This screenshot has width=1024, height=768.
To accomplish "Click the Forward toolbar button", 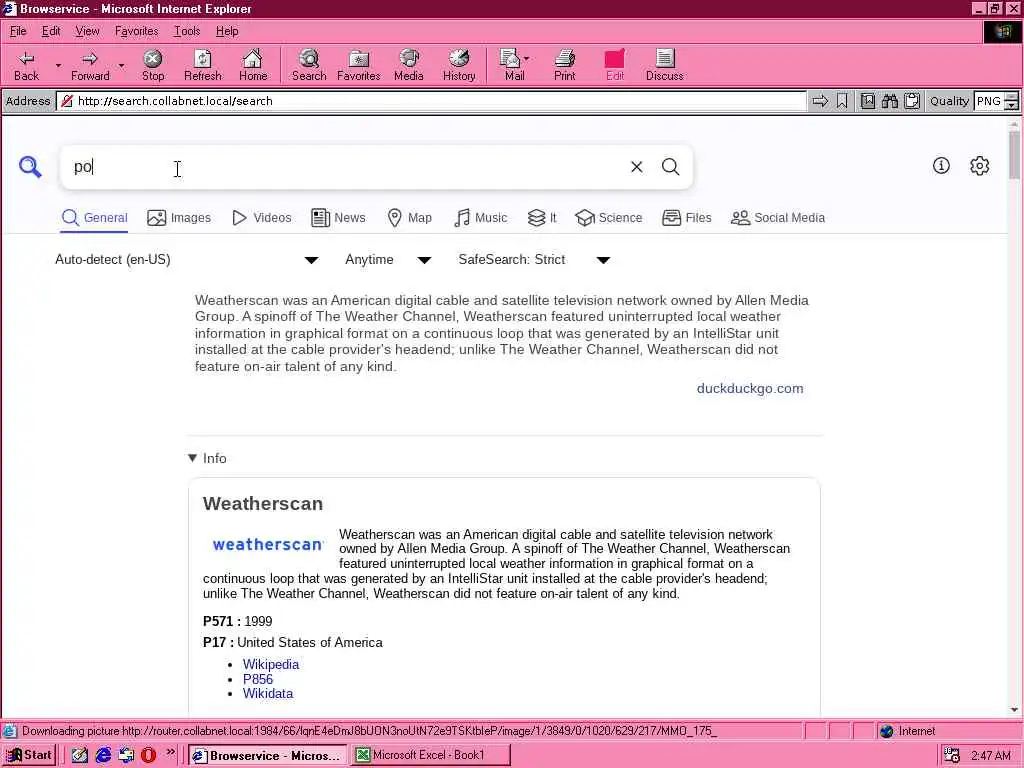I will pos(90,66).
